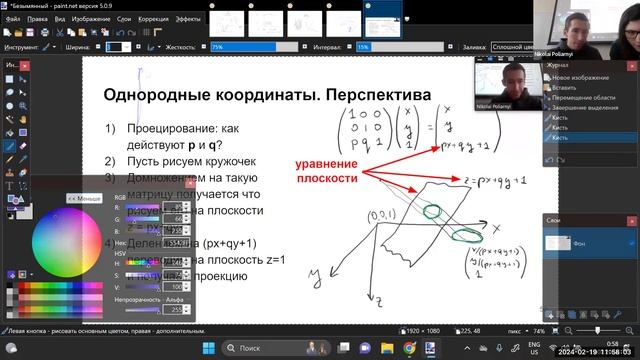The image size is (640, 360).
Task: Add a new layer in Layers panel
Action: [550, 315]
